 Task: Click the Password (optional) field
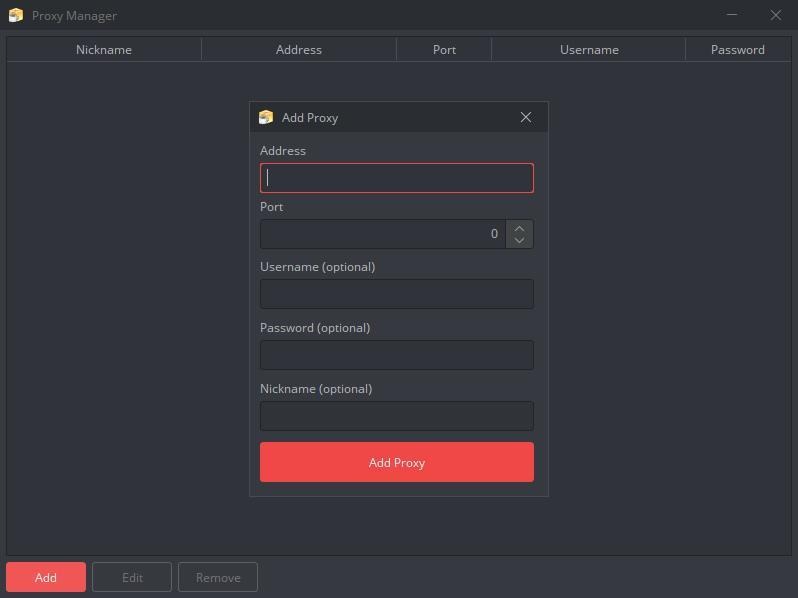397,355
